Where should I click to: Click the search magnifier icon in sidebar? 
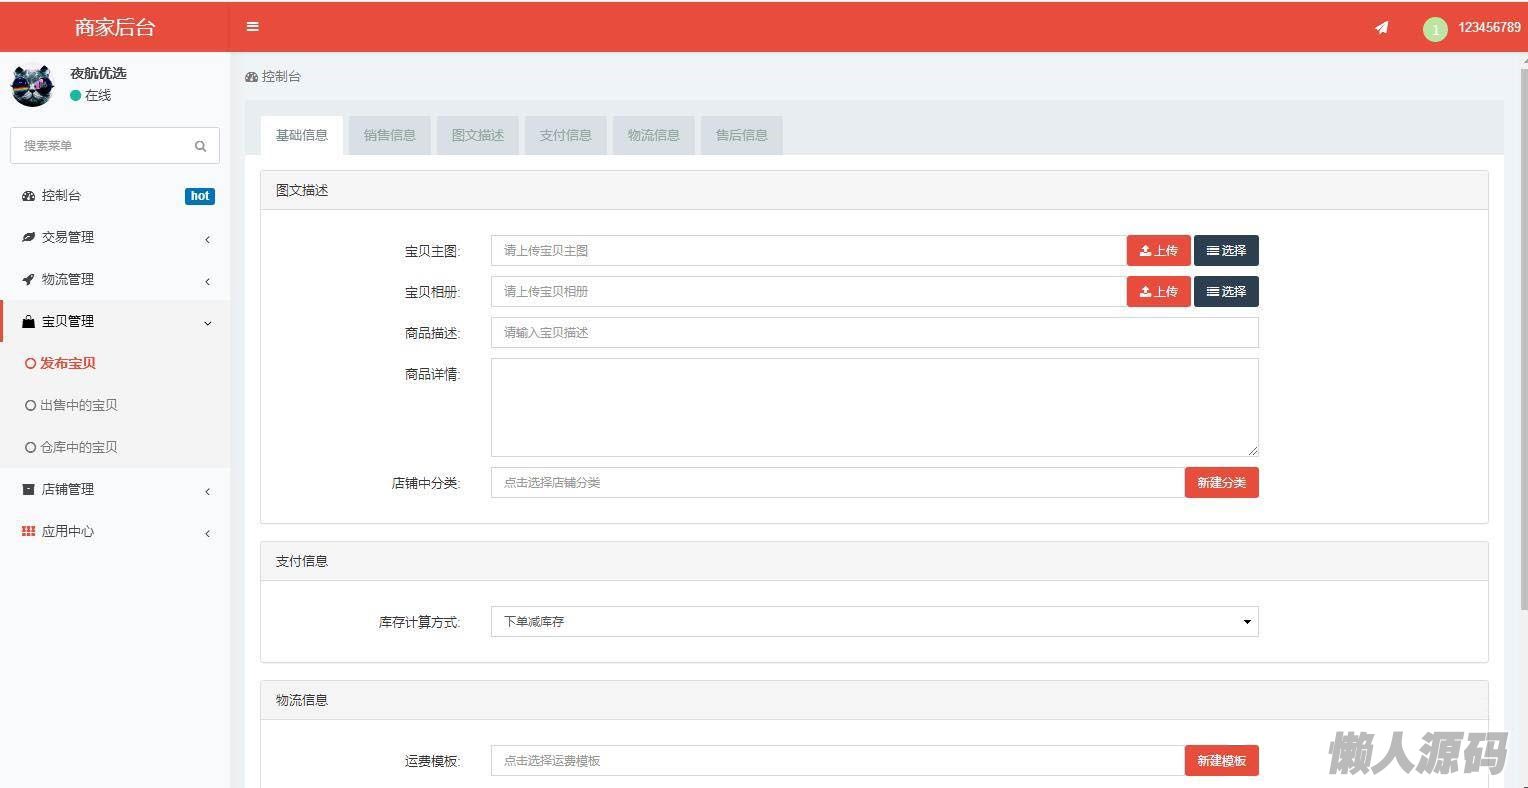(200, 146)
